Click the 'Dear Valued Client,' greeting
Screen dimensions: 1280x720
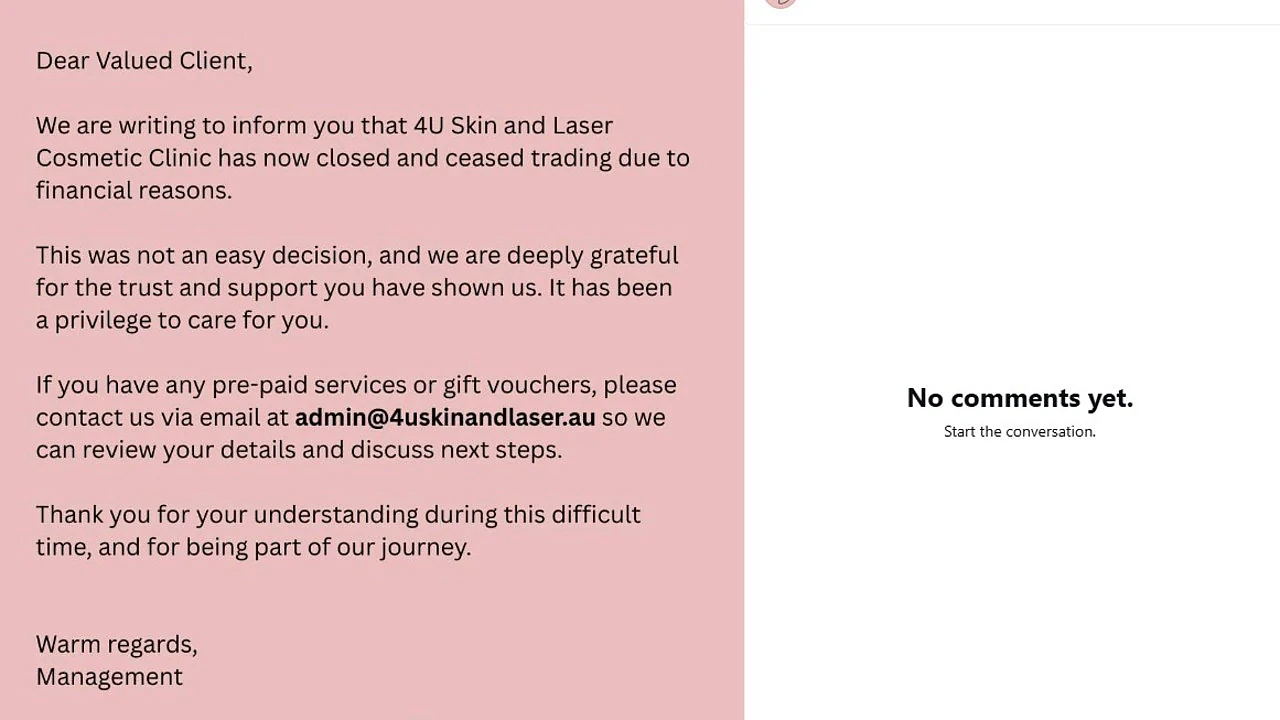[144, 61]
